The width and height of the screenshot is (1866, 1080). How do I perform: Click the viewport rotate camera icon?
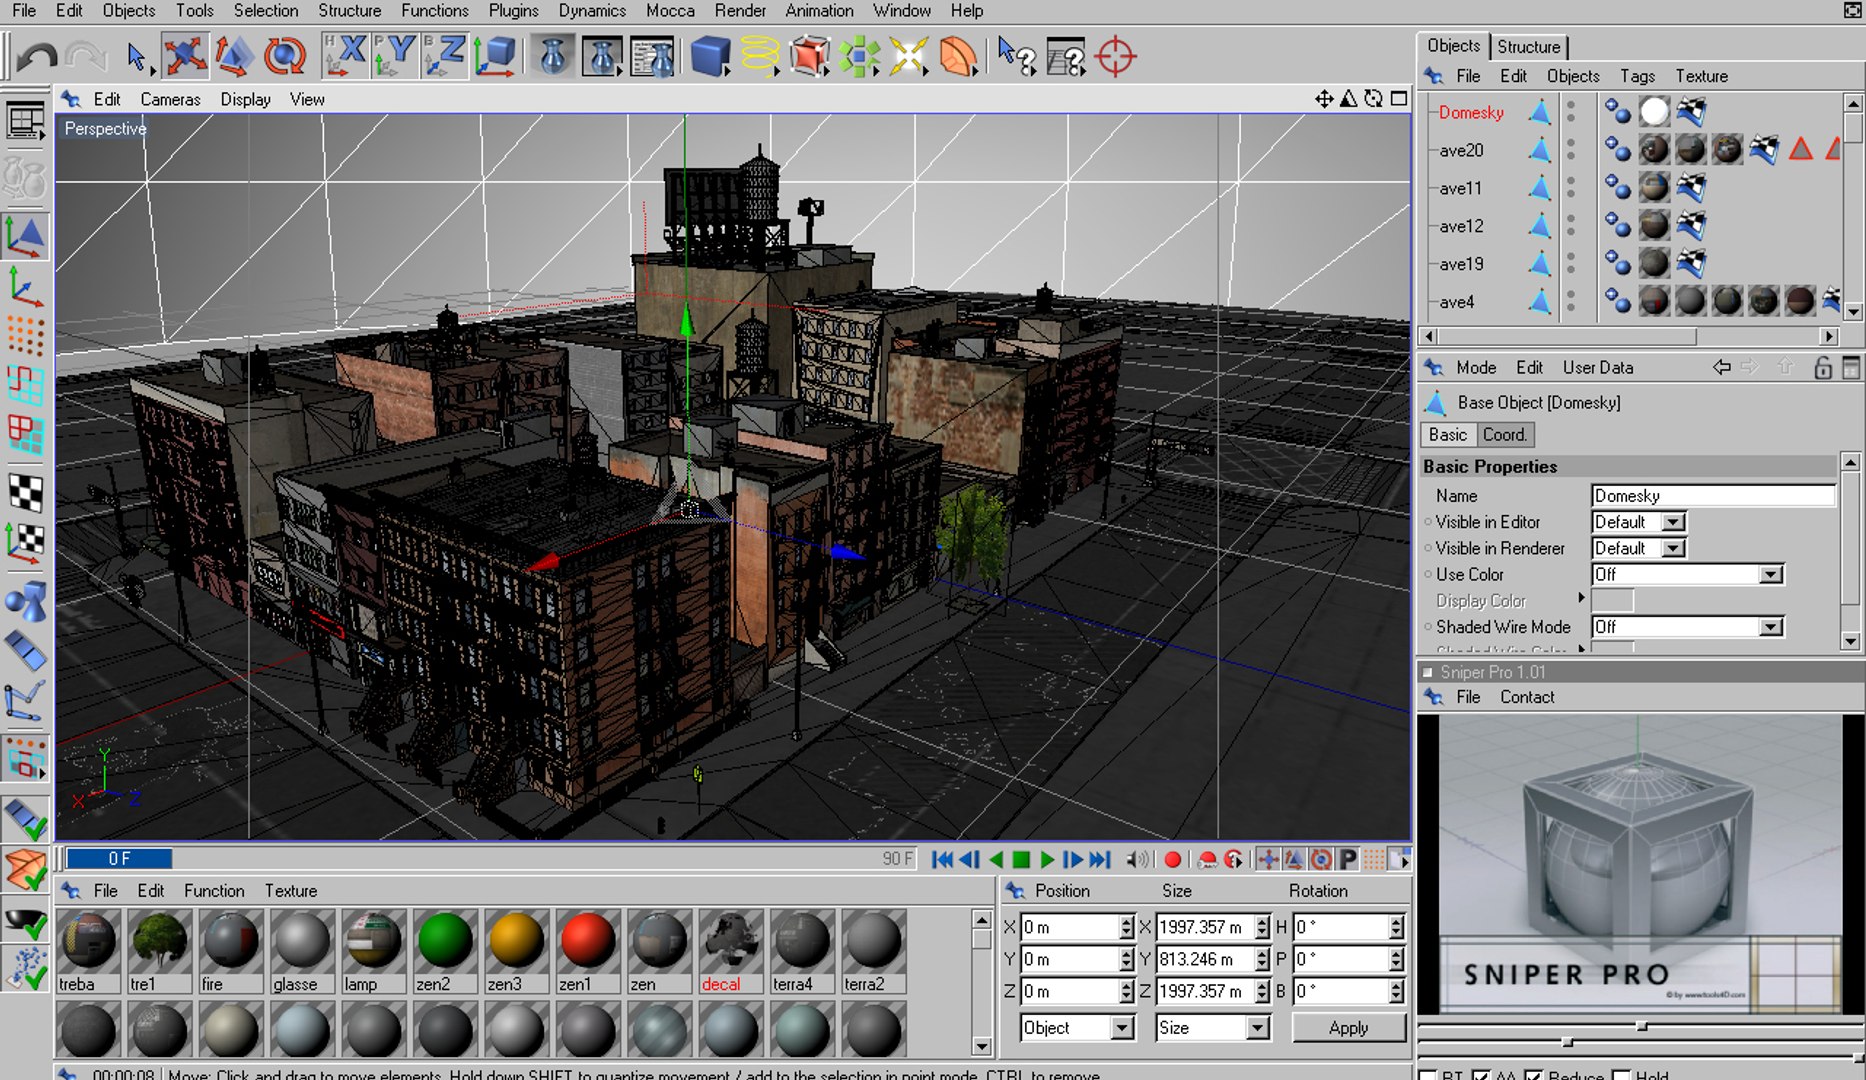pyautogui.click(x=1373, y=98)
